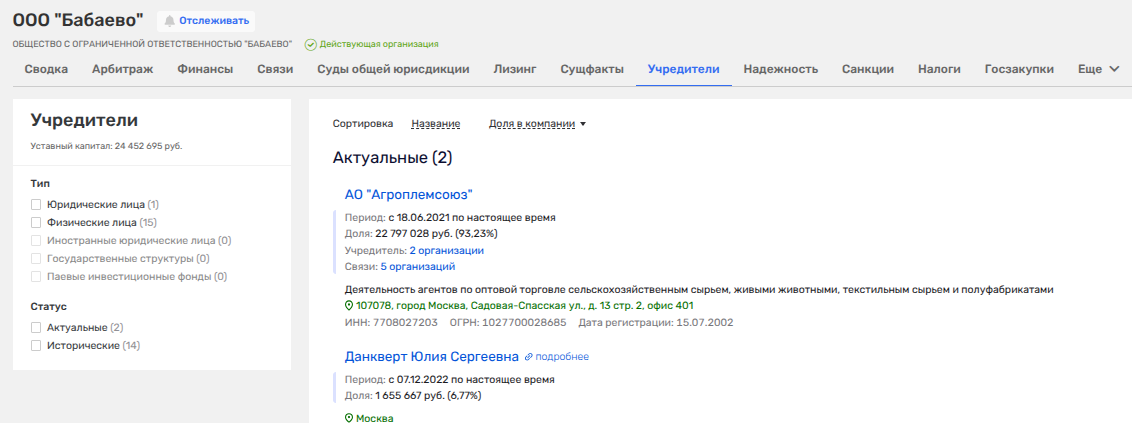The width and height of the screenshot is (1132, 423).
Task: Click the map pin icon by address 107078
Action: [349, 306]
